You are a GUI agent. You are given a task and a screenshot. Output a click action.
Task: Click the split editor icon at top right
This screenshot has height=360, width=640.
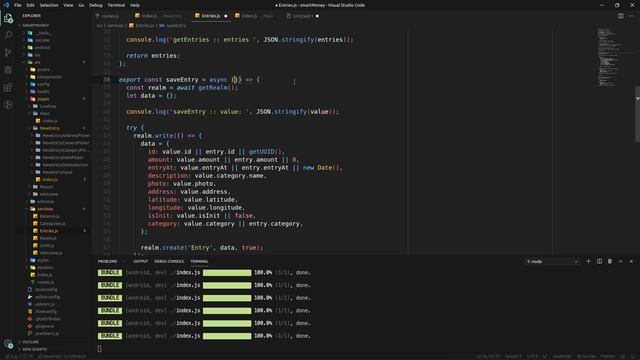[x=620, y=16]
